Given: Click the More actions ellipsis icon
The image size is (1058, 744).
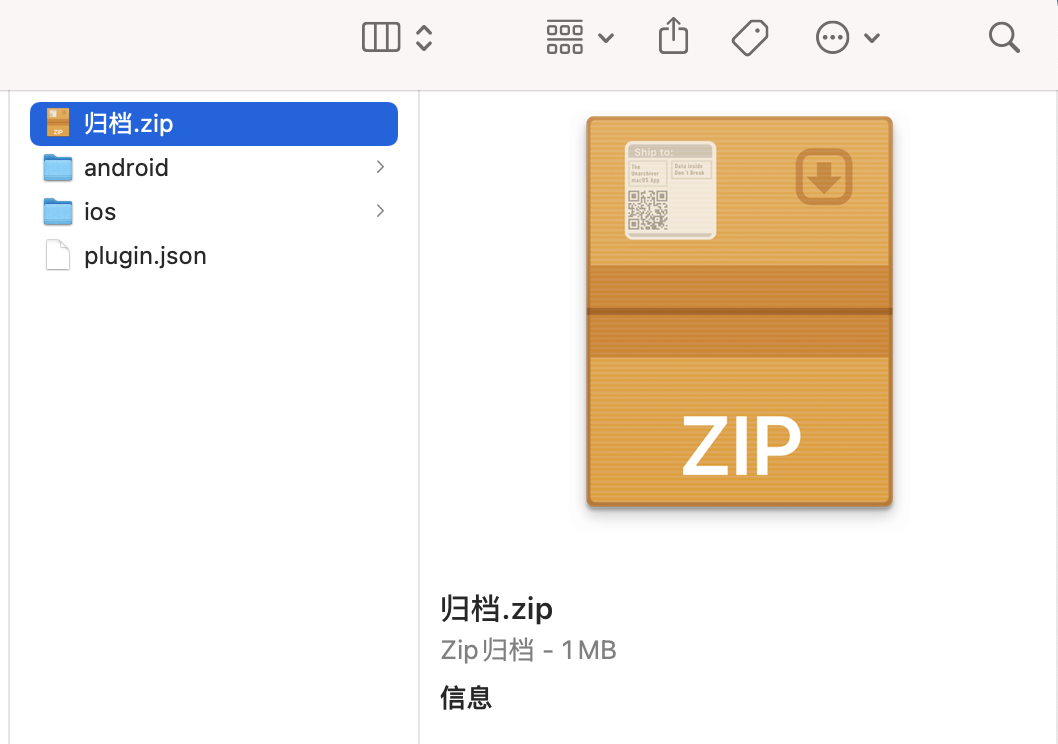Looking at the screenshot, I should 832,37.
